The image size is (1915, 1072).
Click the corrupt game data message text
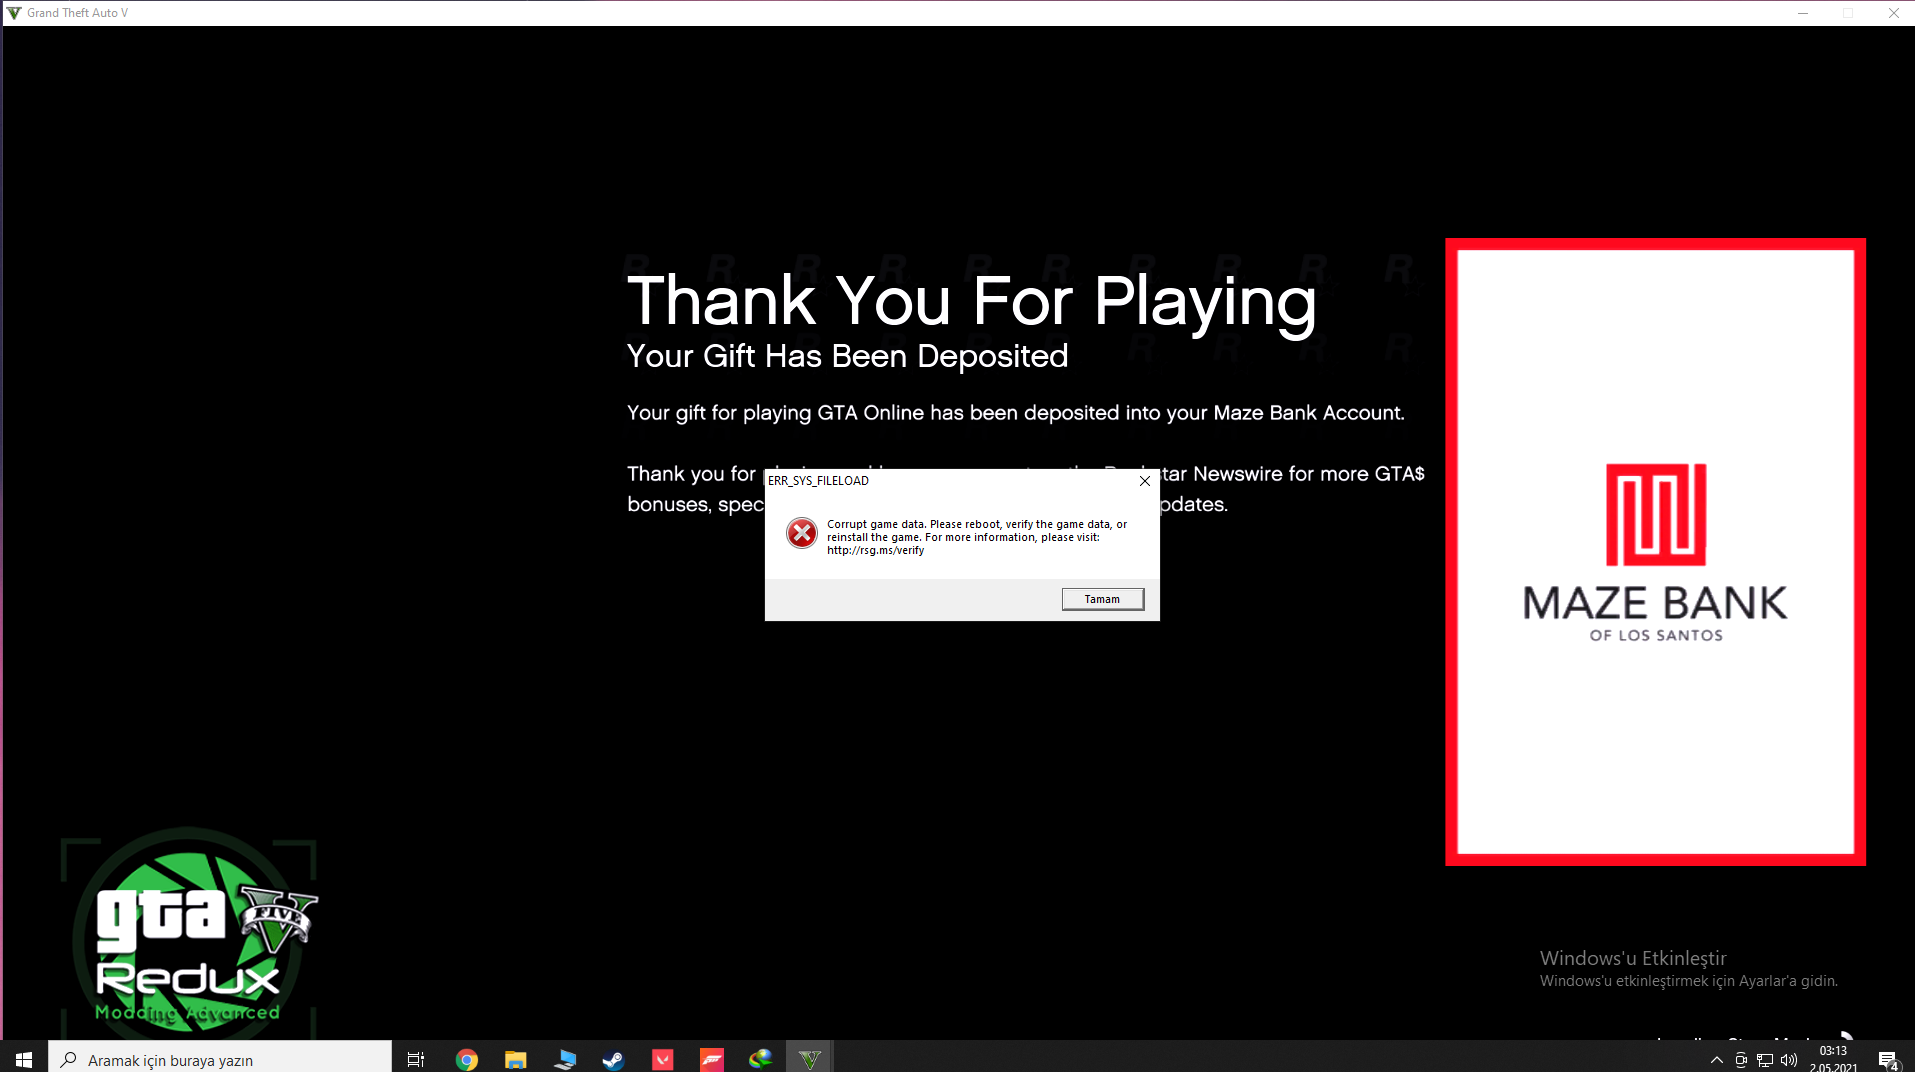[x=977, y=537]
